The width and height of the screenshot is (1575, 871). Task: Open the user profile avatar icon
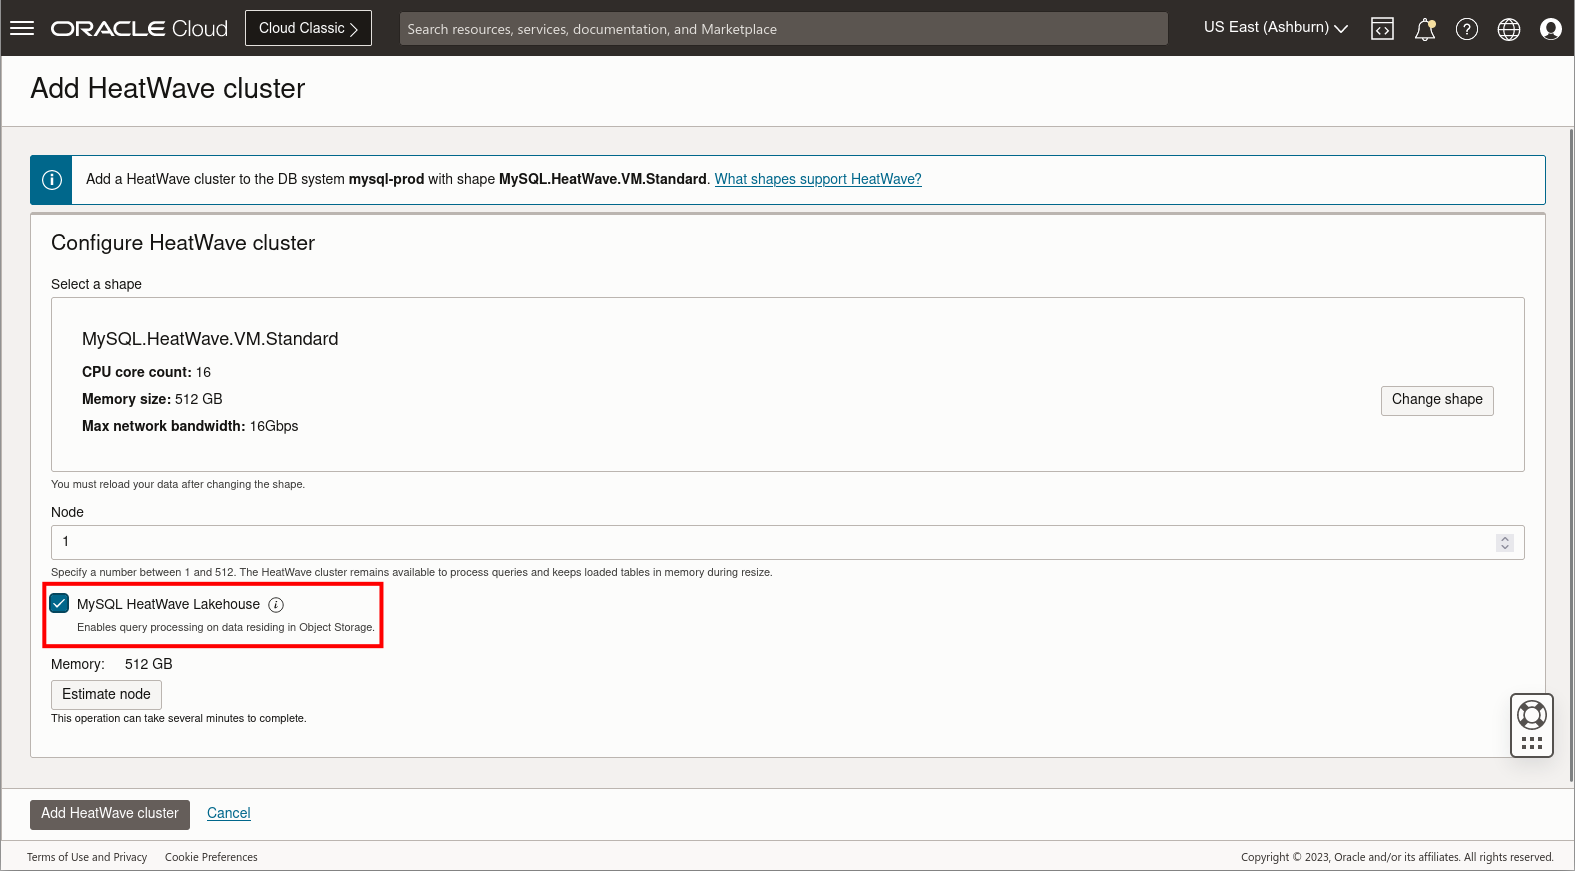[1551, 29]
